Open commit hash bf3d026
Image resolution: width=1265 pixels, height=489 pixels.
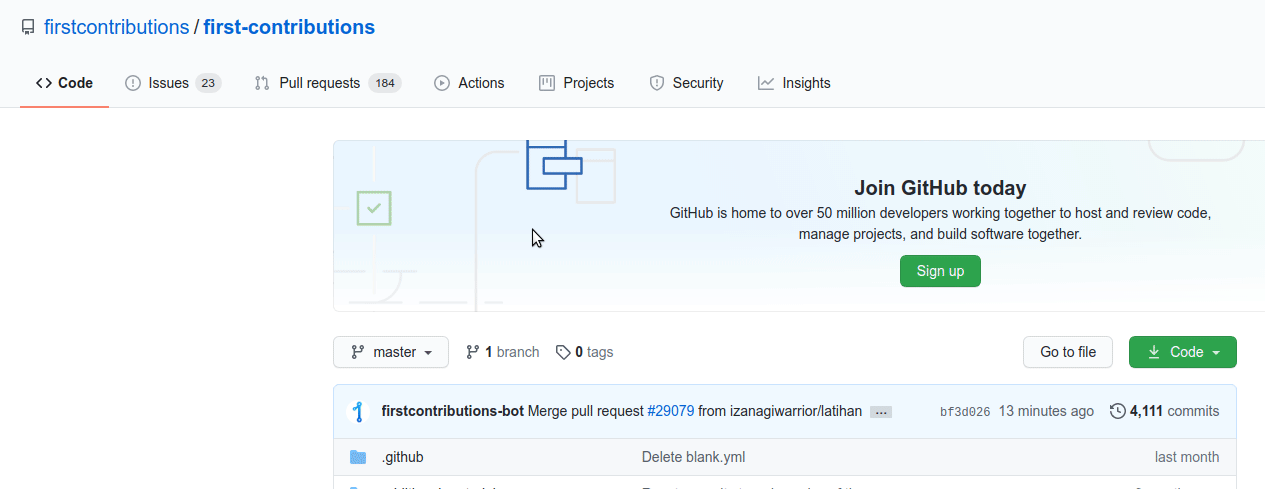point(965,412)
